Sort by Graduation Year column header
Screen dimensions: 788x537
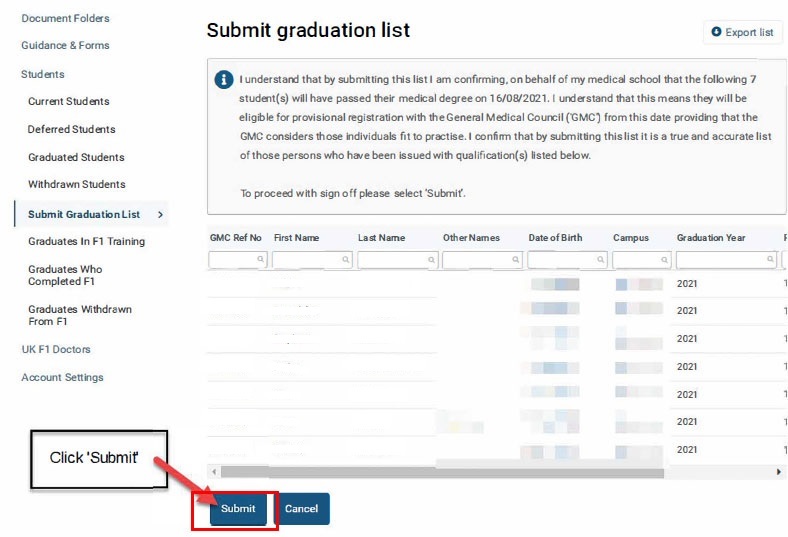[x=711, y=238]
